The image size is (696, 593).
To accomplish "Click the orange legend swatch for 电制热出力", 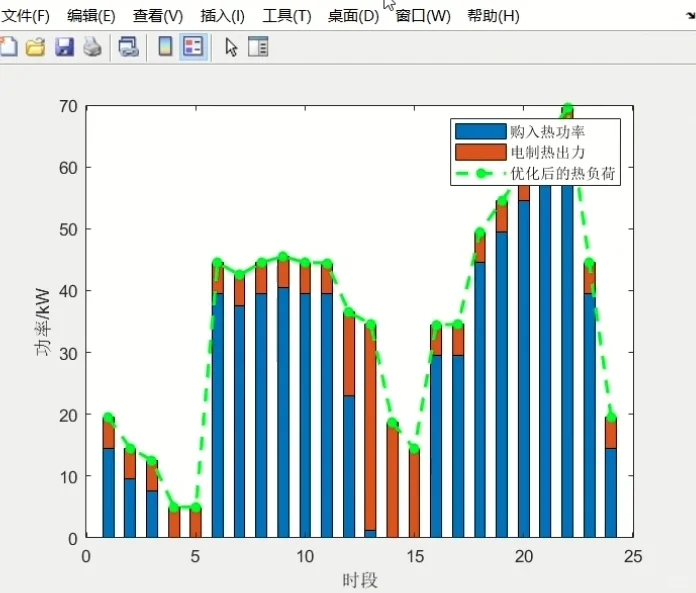I will coord(481,152).
